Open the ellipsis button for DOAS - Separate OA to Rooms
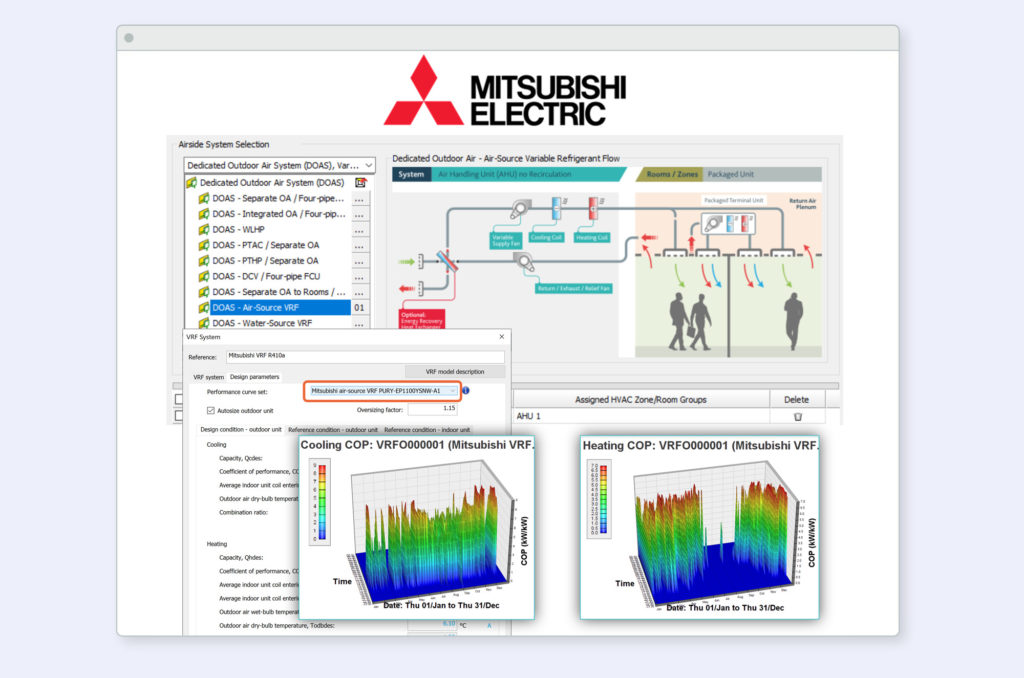The width and height of the screenshot is (1024, 678). coord(359,293)
